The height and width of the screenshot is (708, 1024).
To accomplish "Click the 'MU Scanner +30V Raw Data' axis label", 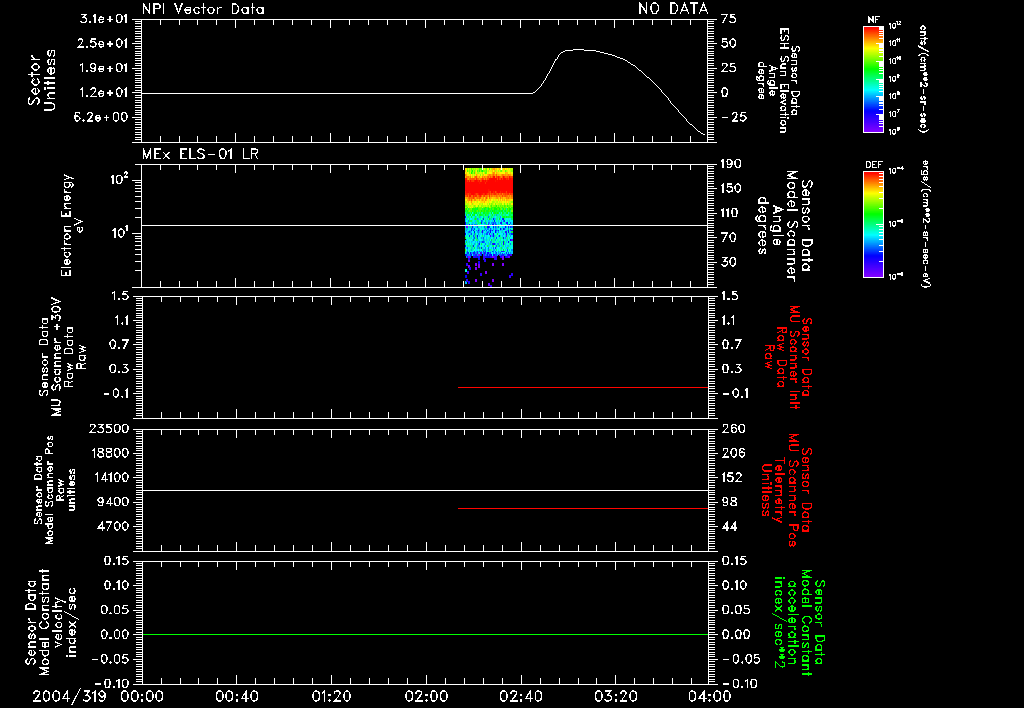I will click(61, 357).
